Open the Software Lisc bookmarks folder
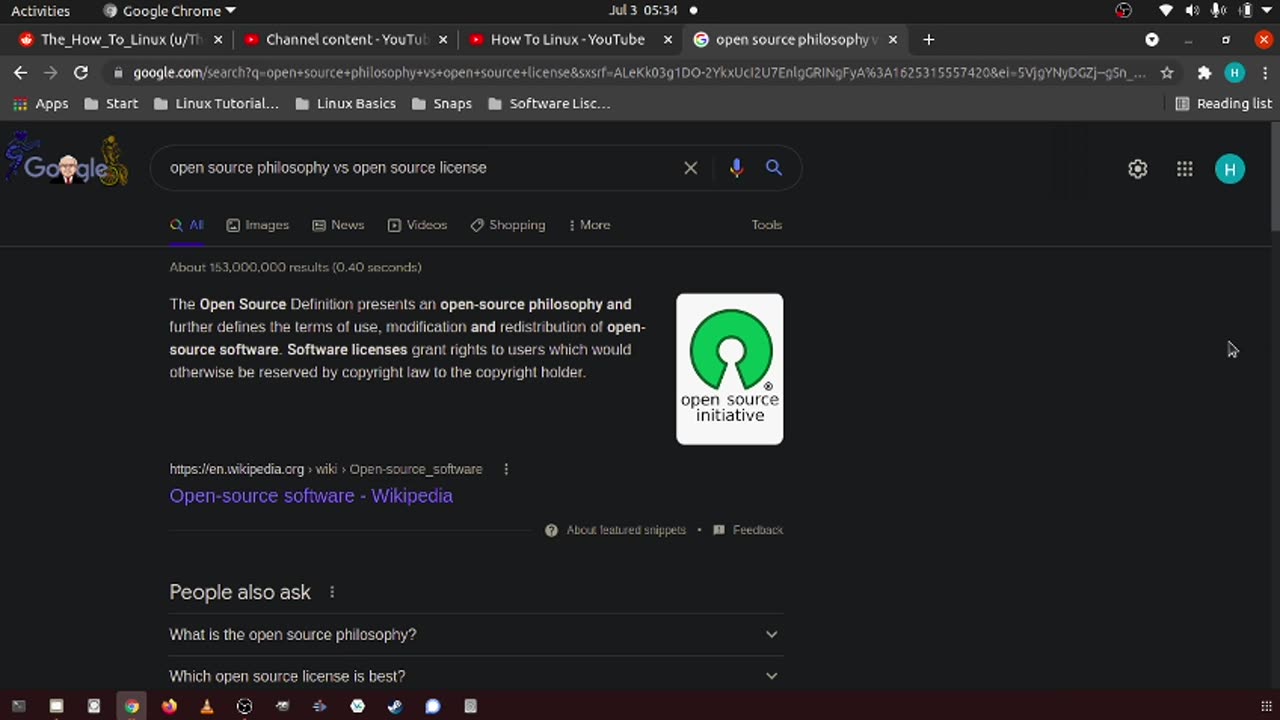The height and width of the screenshot is (720, 1280). [x=549, y=103]
